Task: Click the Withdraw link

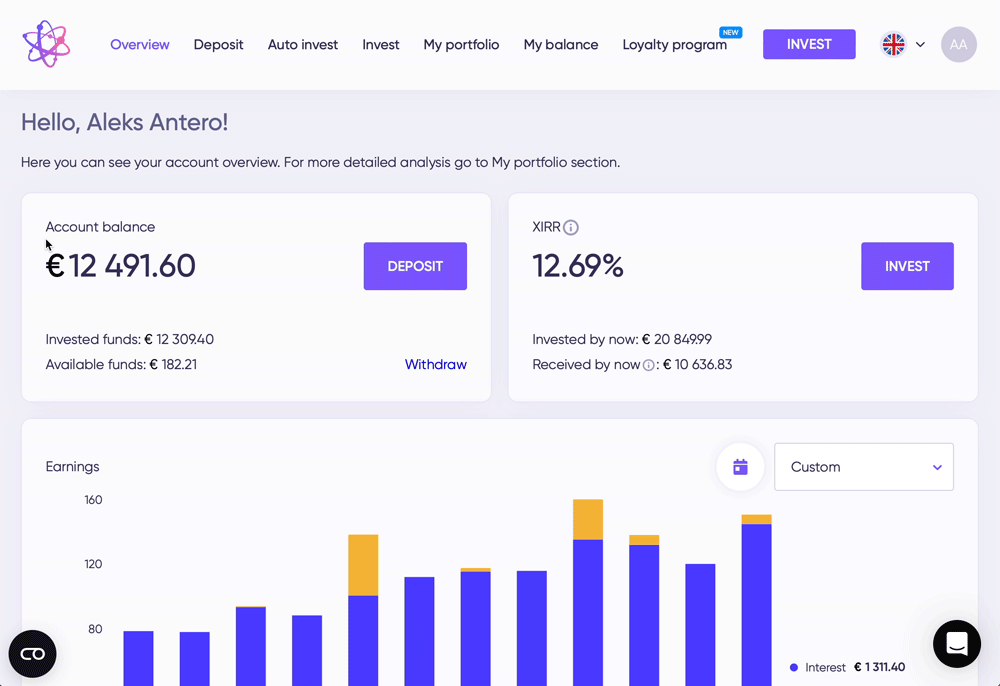Action: (435, 365)
